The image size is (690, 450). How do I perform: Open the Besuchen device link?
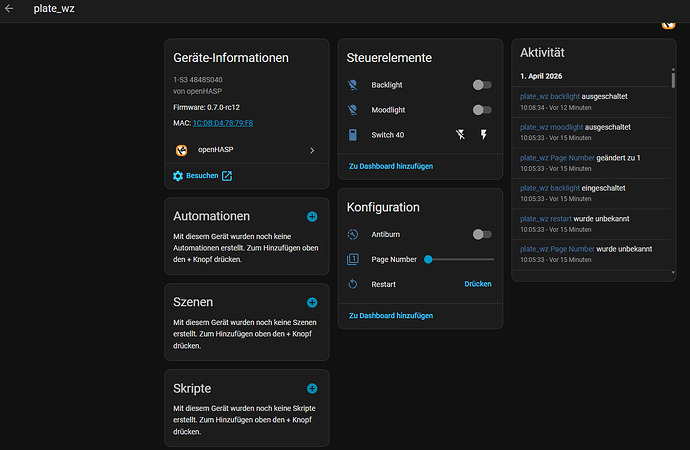202,176
